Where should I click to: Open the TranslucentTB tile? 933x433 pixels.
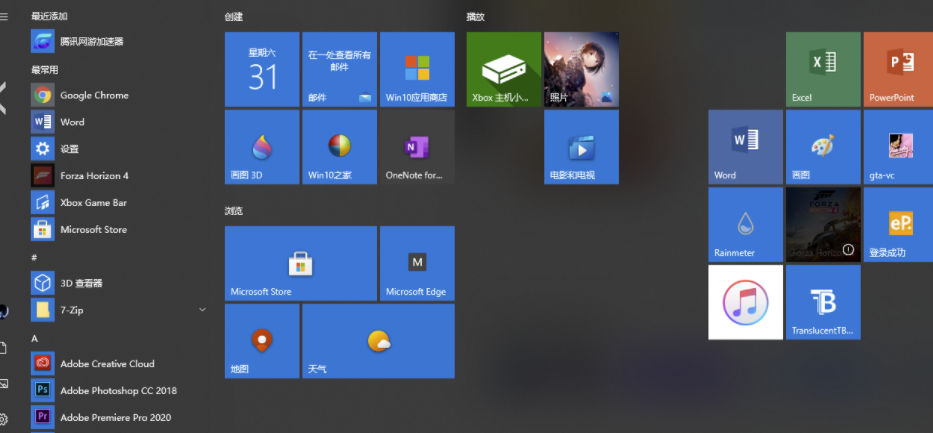(823, 302)
